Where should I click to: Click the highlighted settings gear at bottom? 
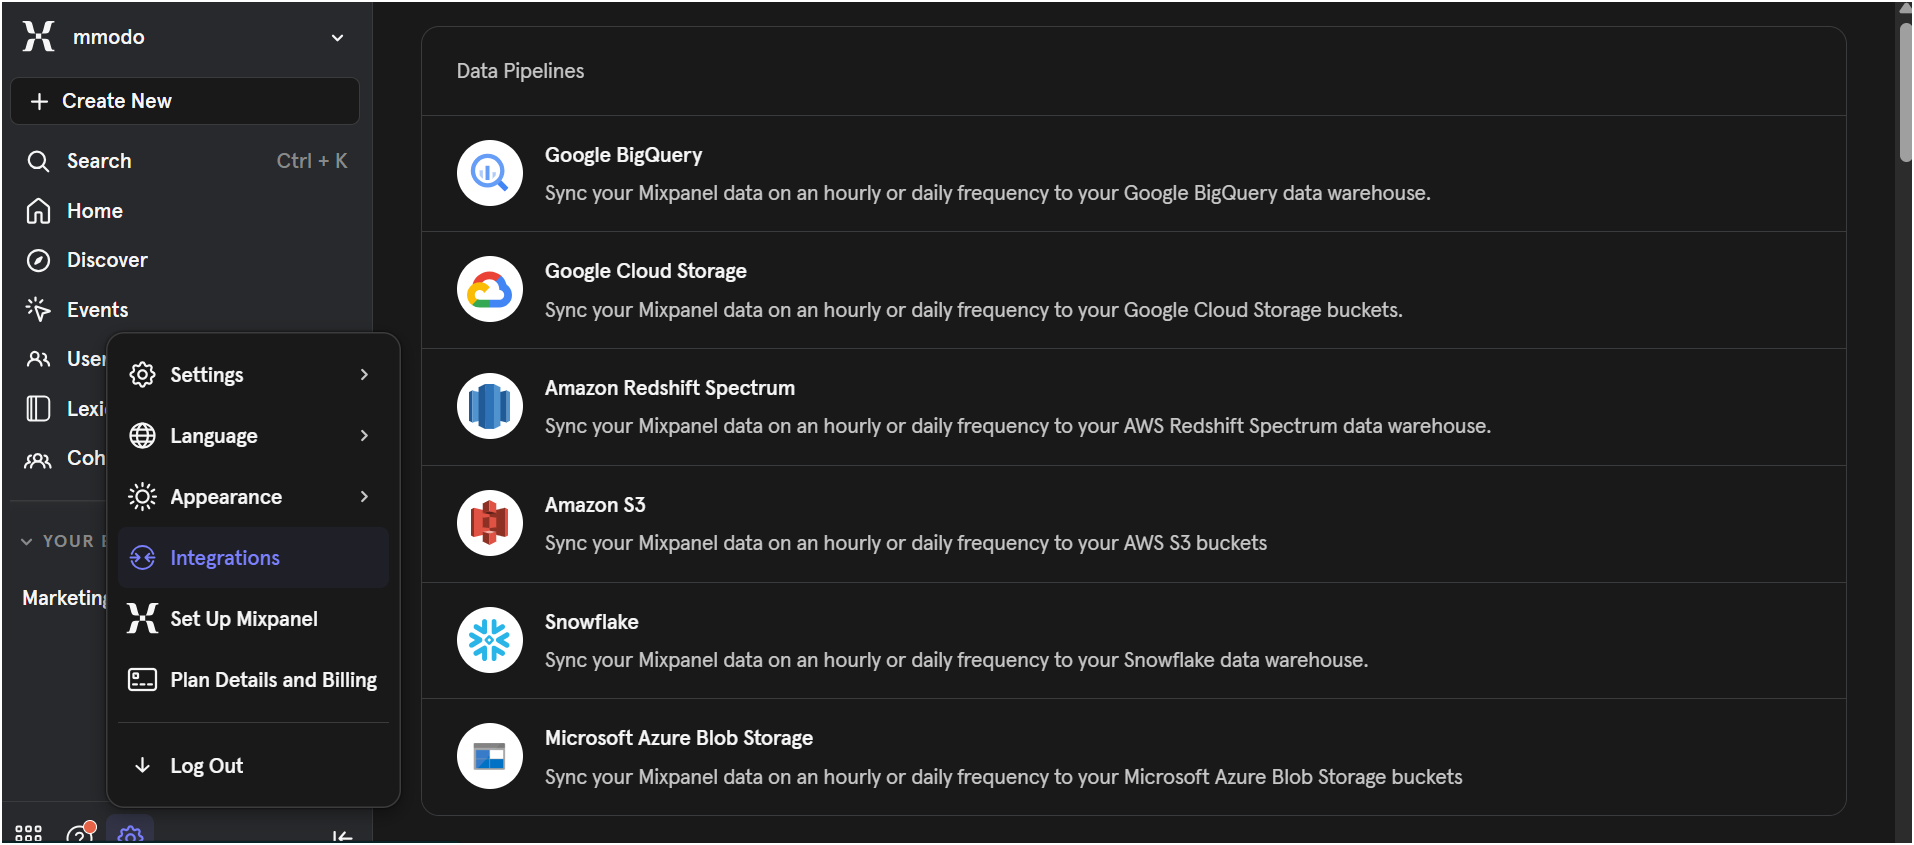[x=130, y=833]
